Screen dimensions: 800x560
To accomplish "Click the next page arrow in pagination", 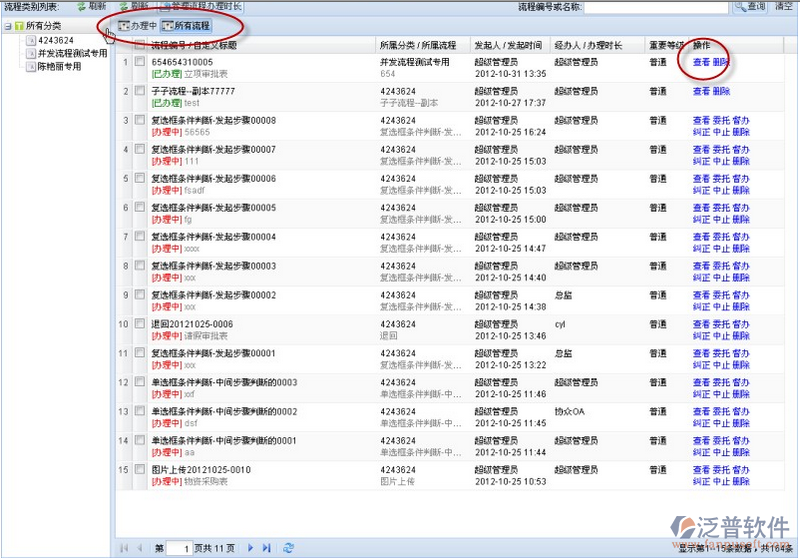I will (251, 548).
